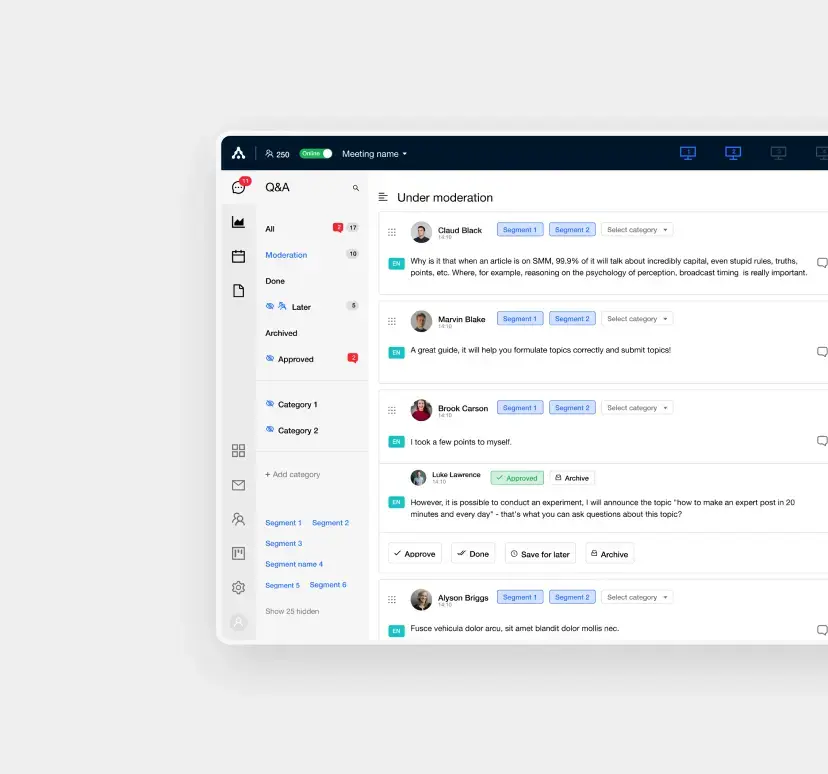Toggle eye visibility icon next to Approved
The image size is (828, 774).
(x=270, y=358)
